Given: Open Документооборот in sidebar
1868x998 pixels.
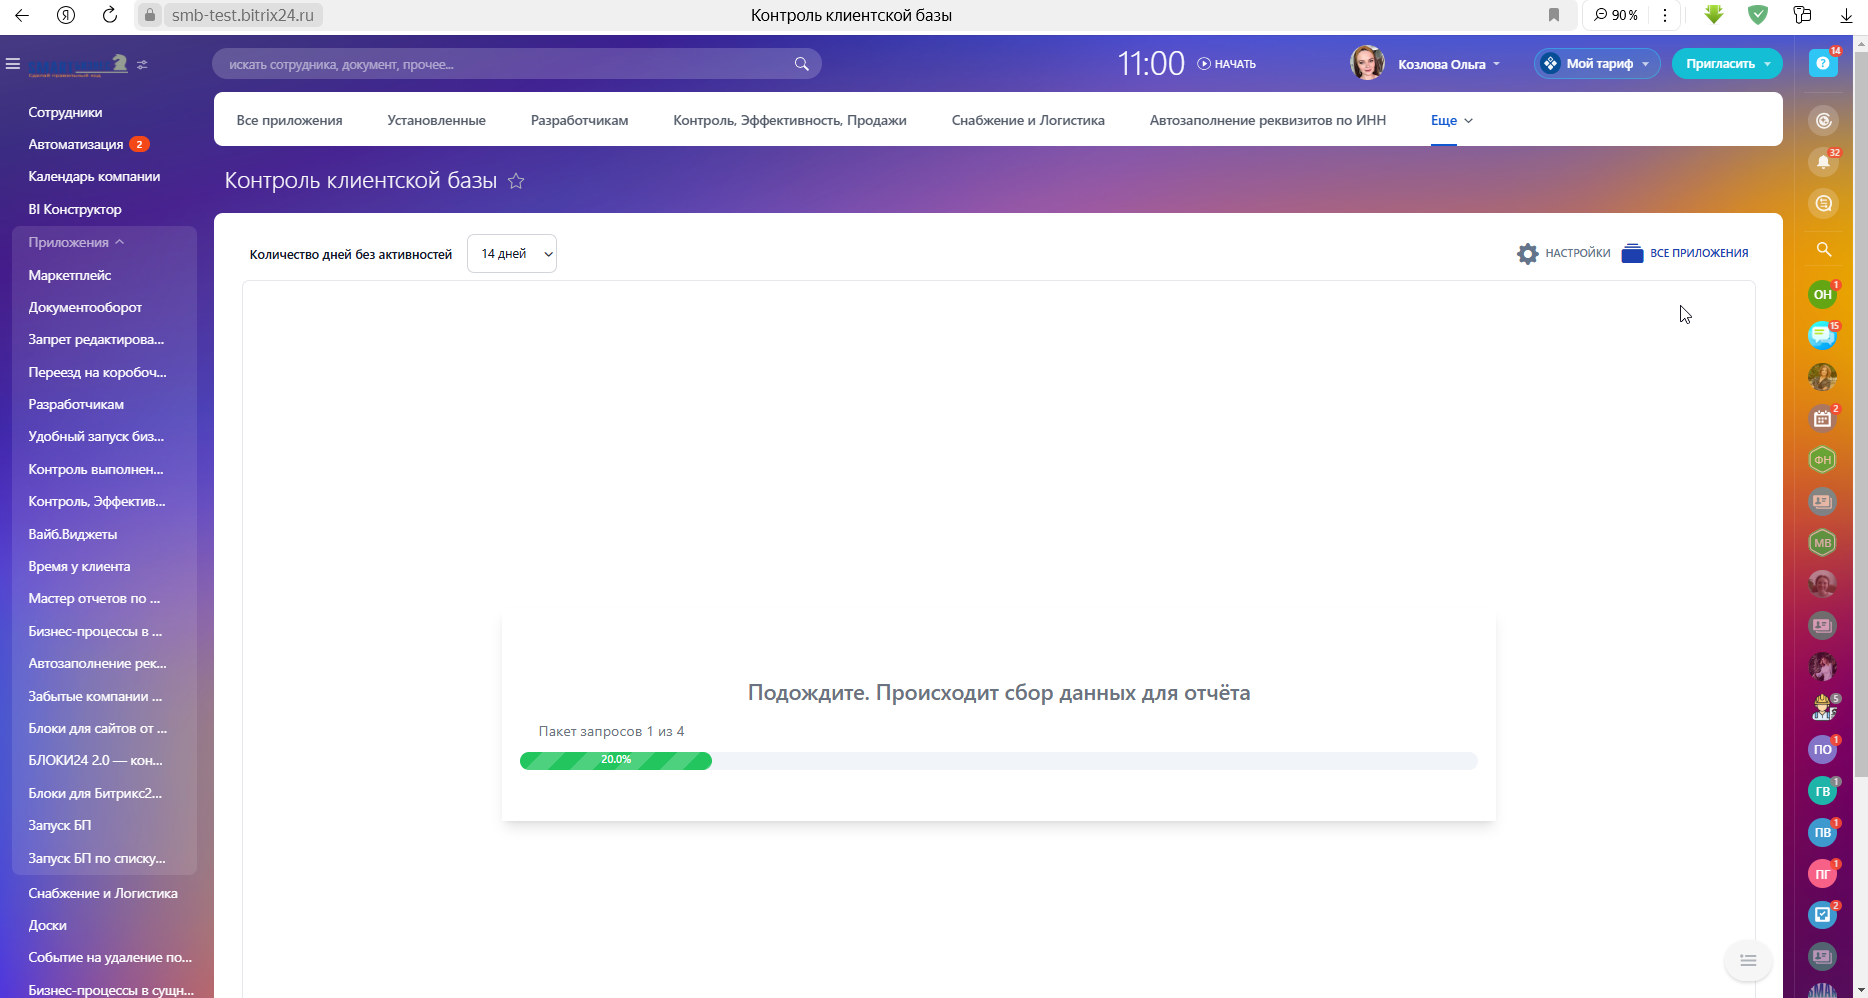Looking at the screenshot, I should pos(85,307).
